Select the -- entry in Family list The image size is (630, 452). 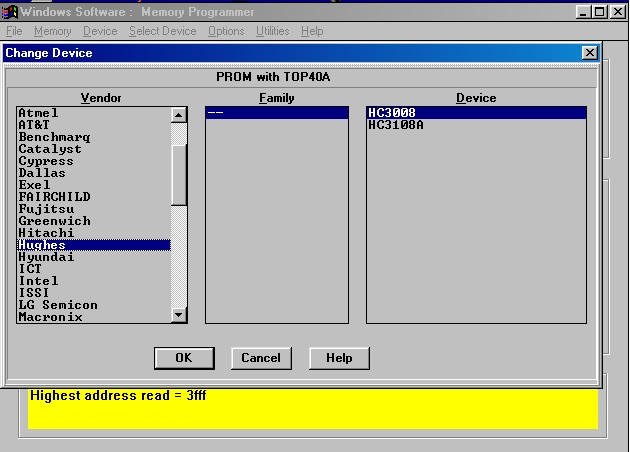[x=277, y=113]
